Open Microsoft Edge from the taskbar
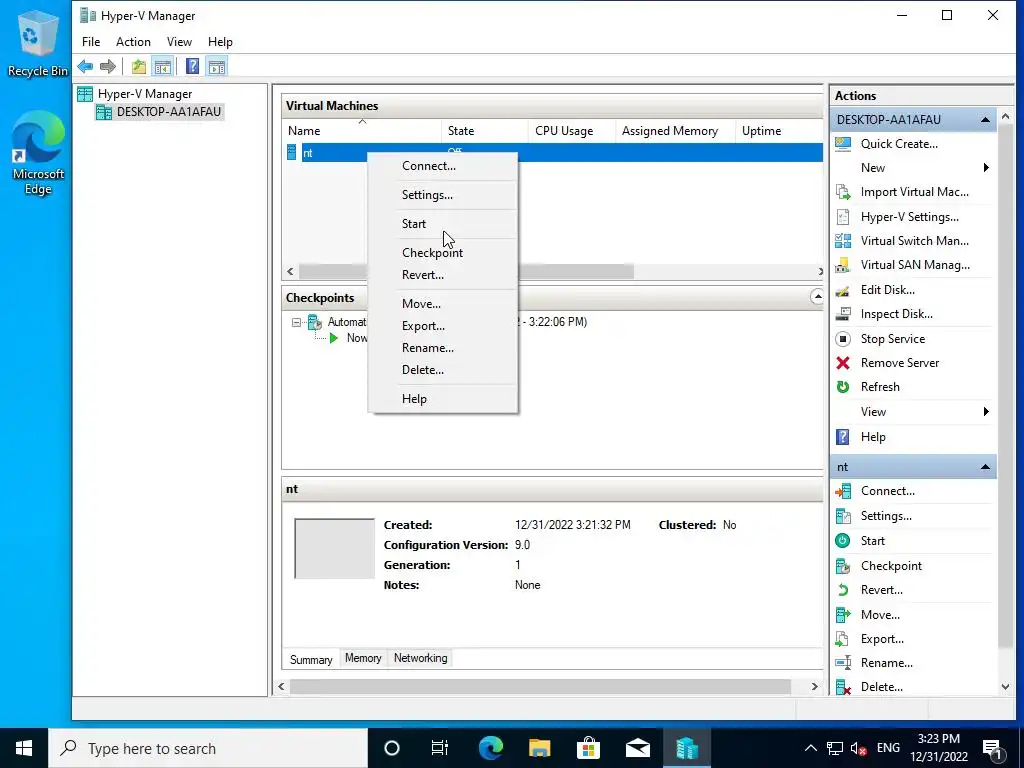 (x=491, y=748)
